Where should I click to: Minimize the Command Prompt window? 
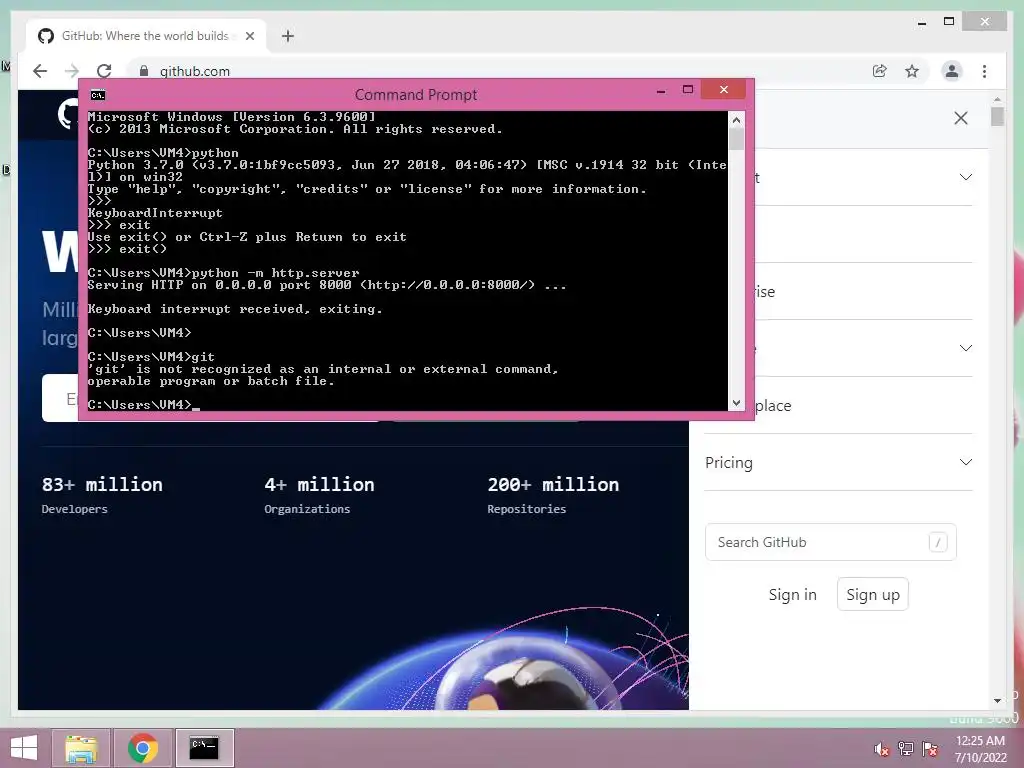661,90
